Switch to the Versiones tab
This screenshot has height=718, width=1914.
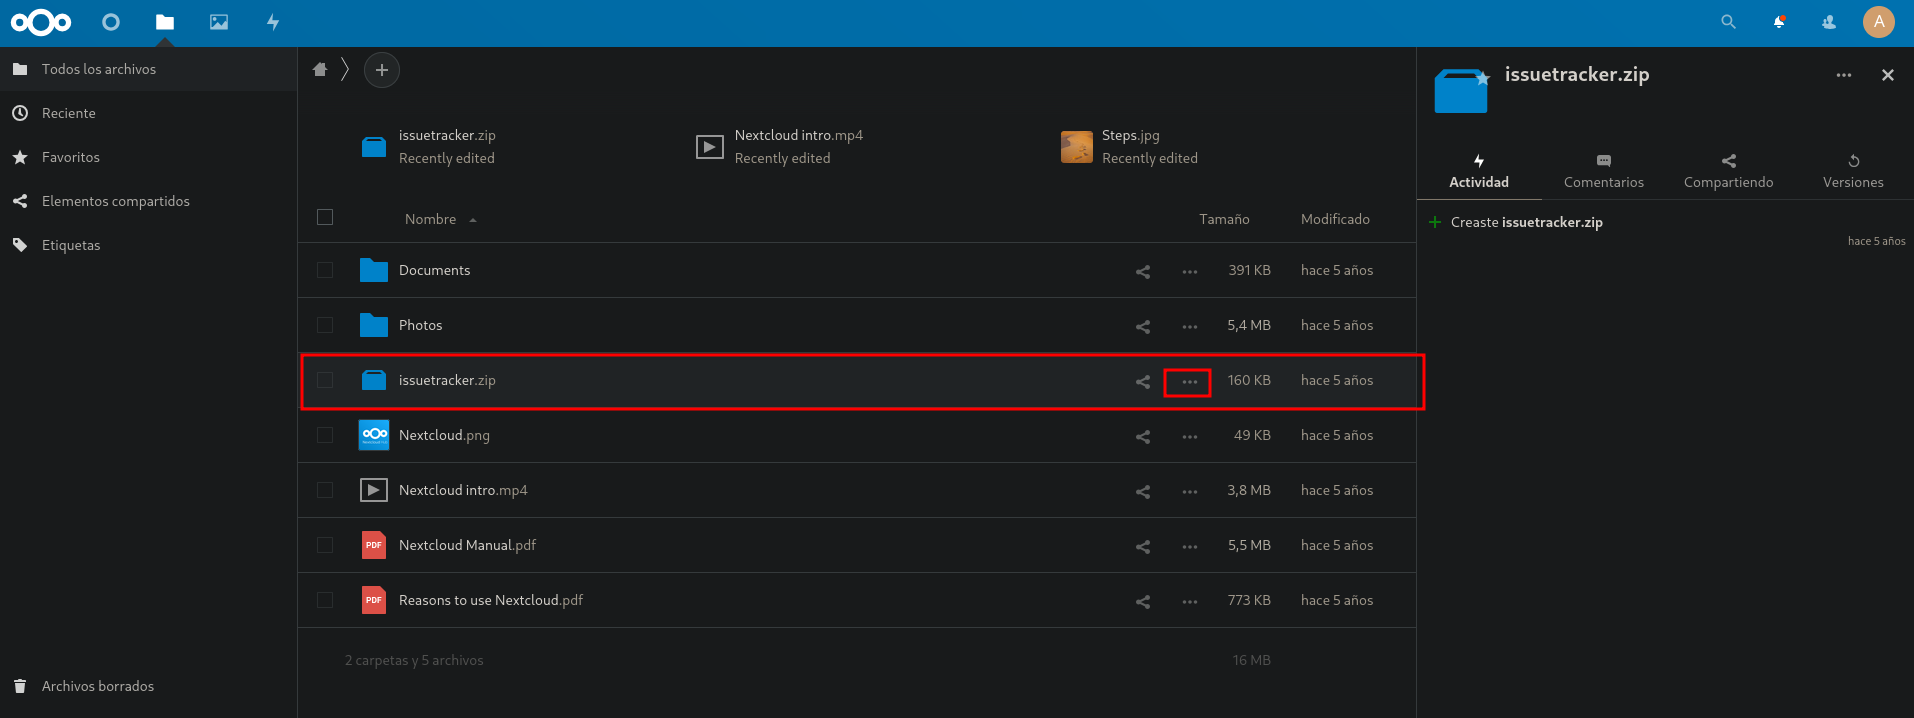pos(1852,171)
